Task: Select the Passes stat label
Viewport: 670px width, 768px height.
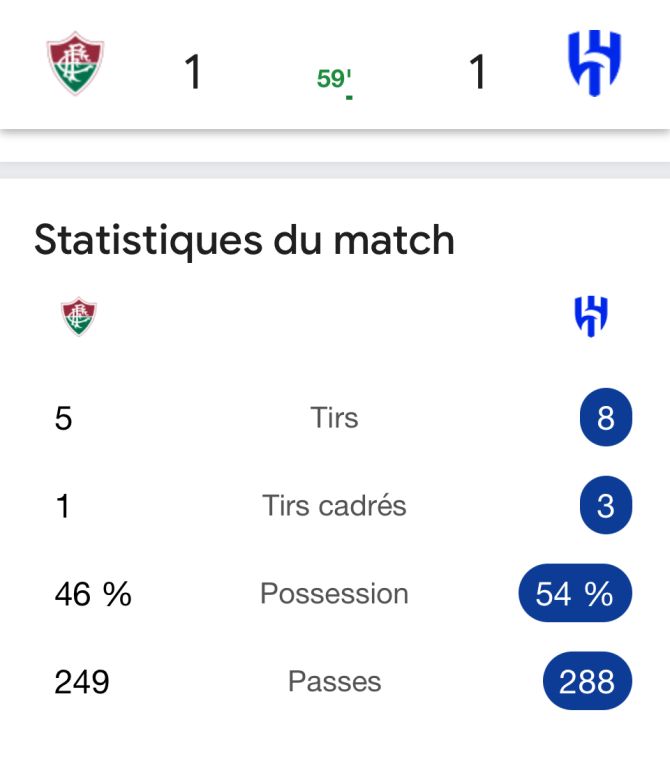Action: point(334,682)
